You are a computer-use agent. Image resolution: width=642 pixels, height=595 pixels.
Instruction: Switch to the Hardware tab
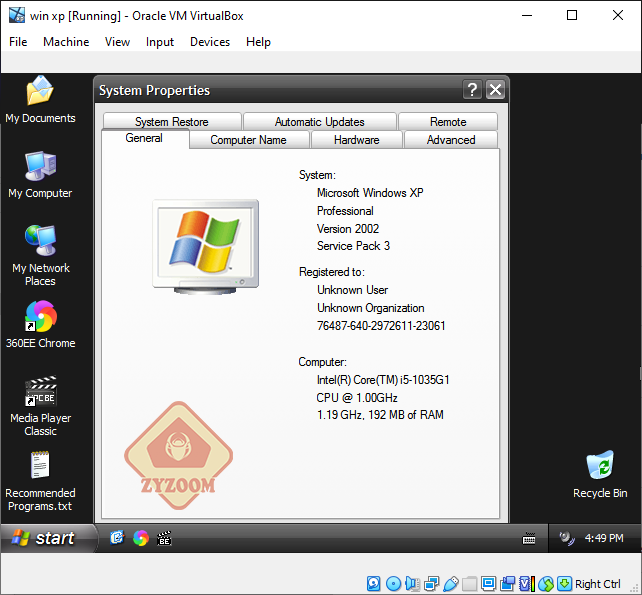357,140
